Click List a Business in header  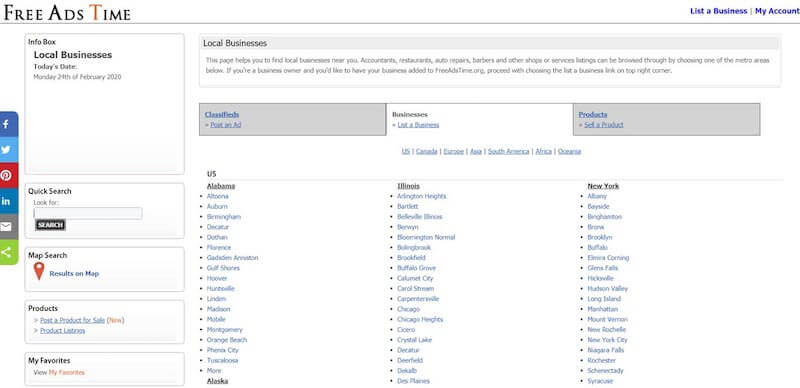coord(718,11)
